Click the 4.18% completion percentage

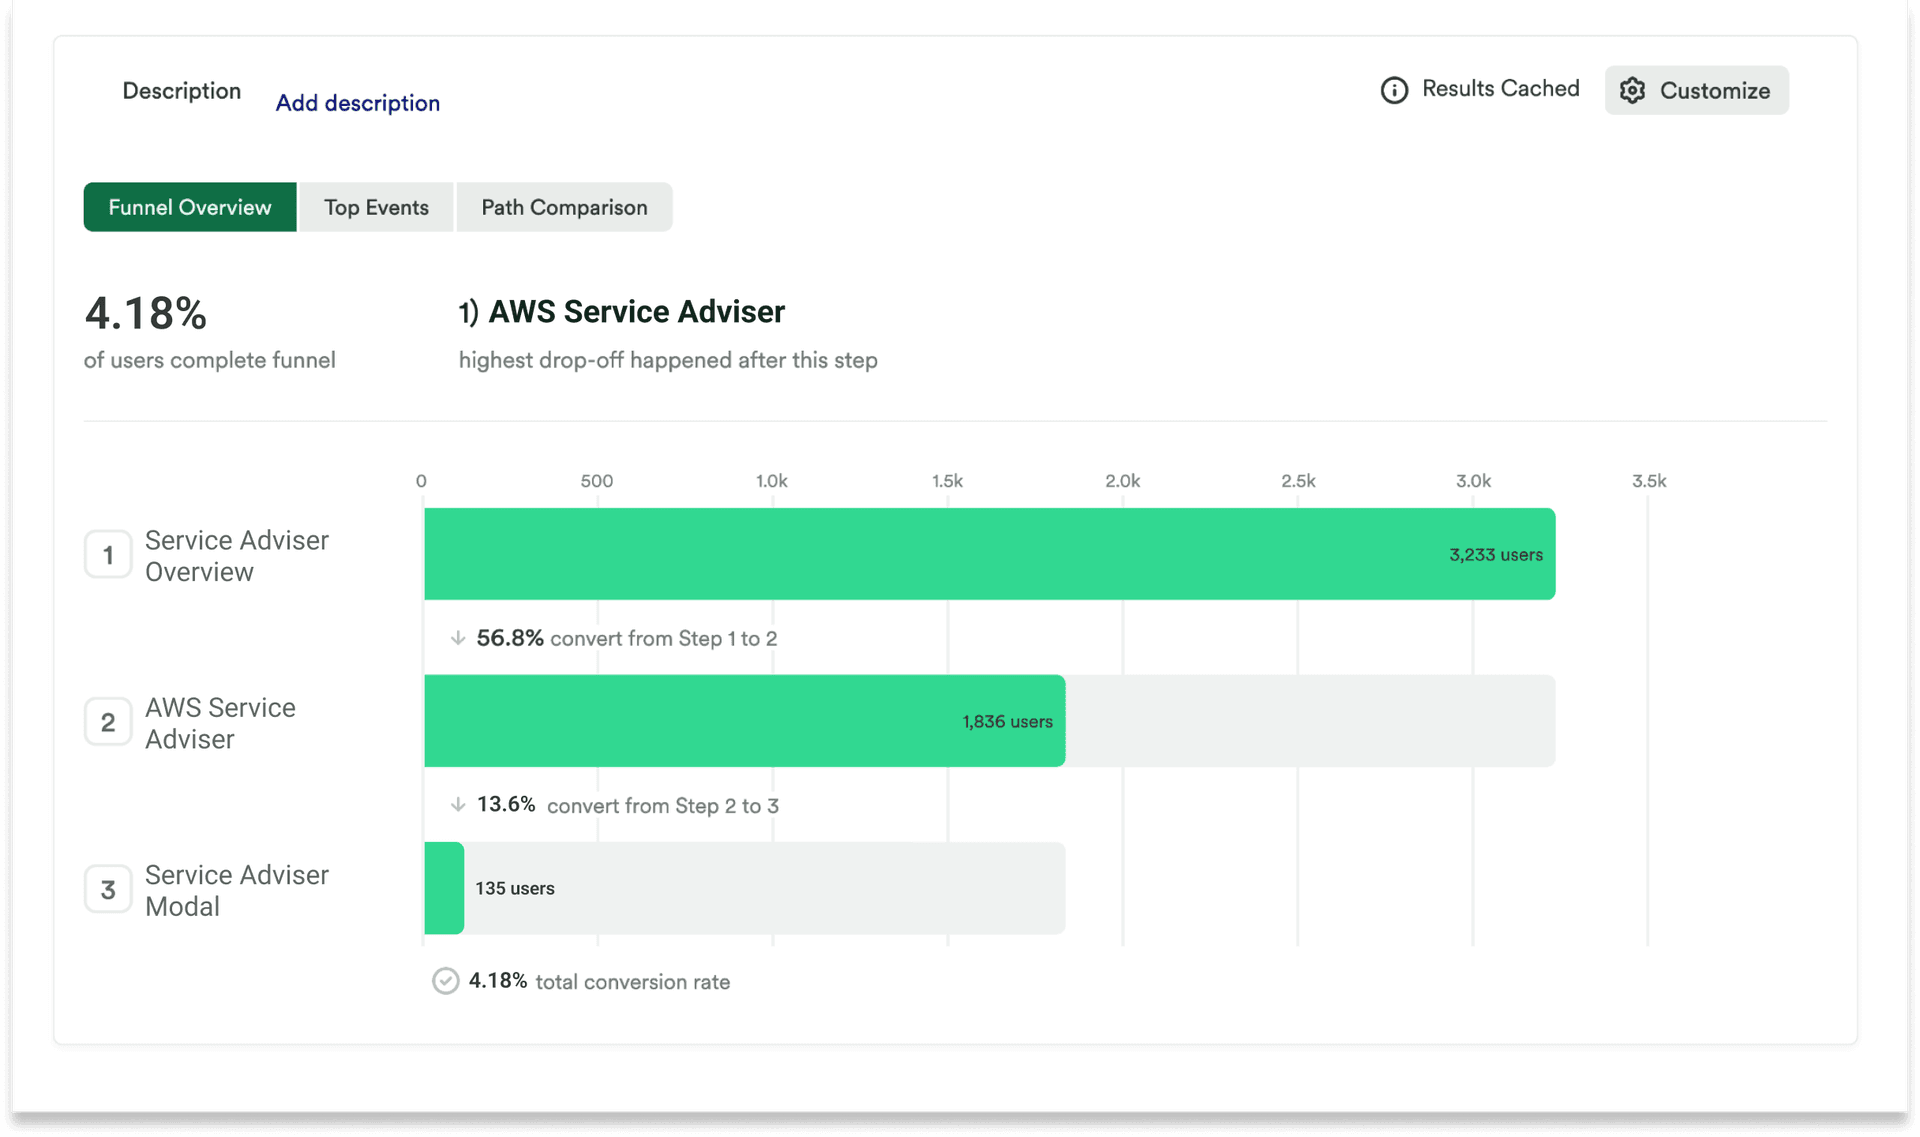click(146, 313)
